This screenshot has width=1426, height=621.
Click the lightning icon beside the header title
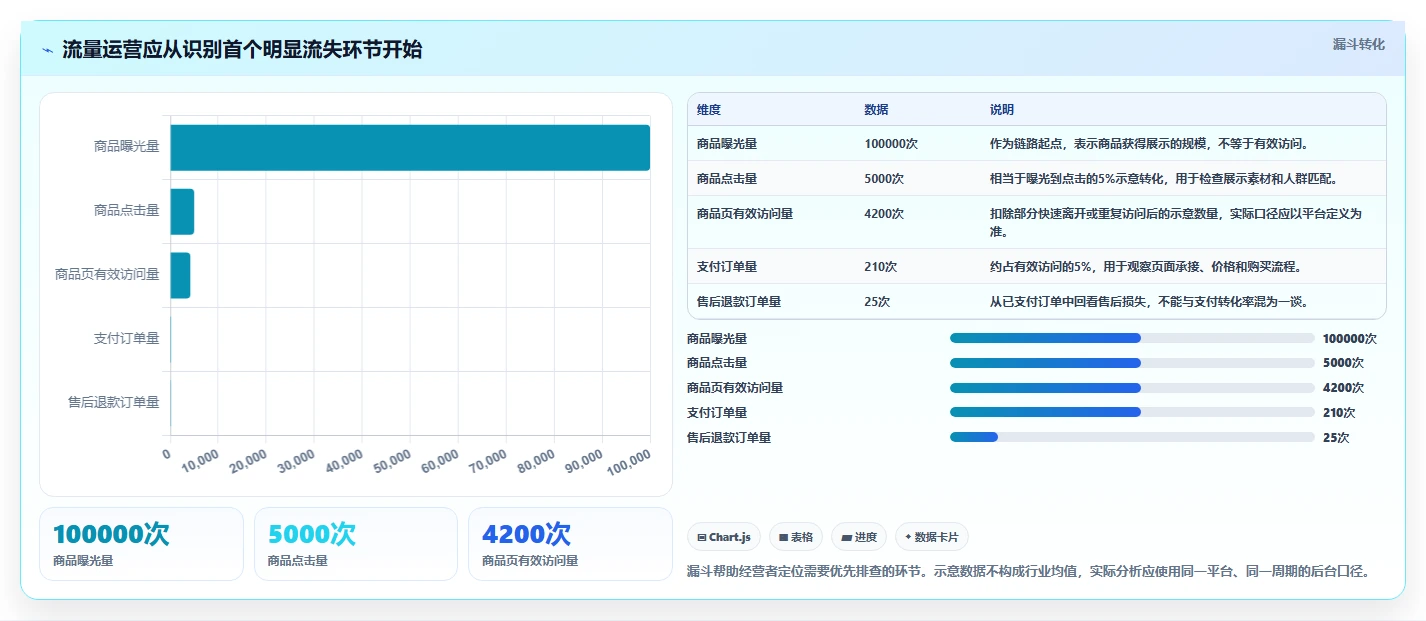point(47,50)
